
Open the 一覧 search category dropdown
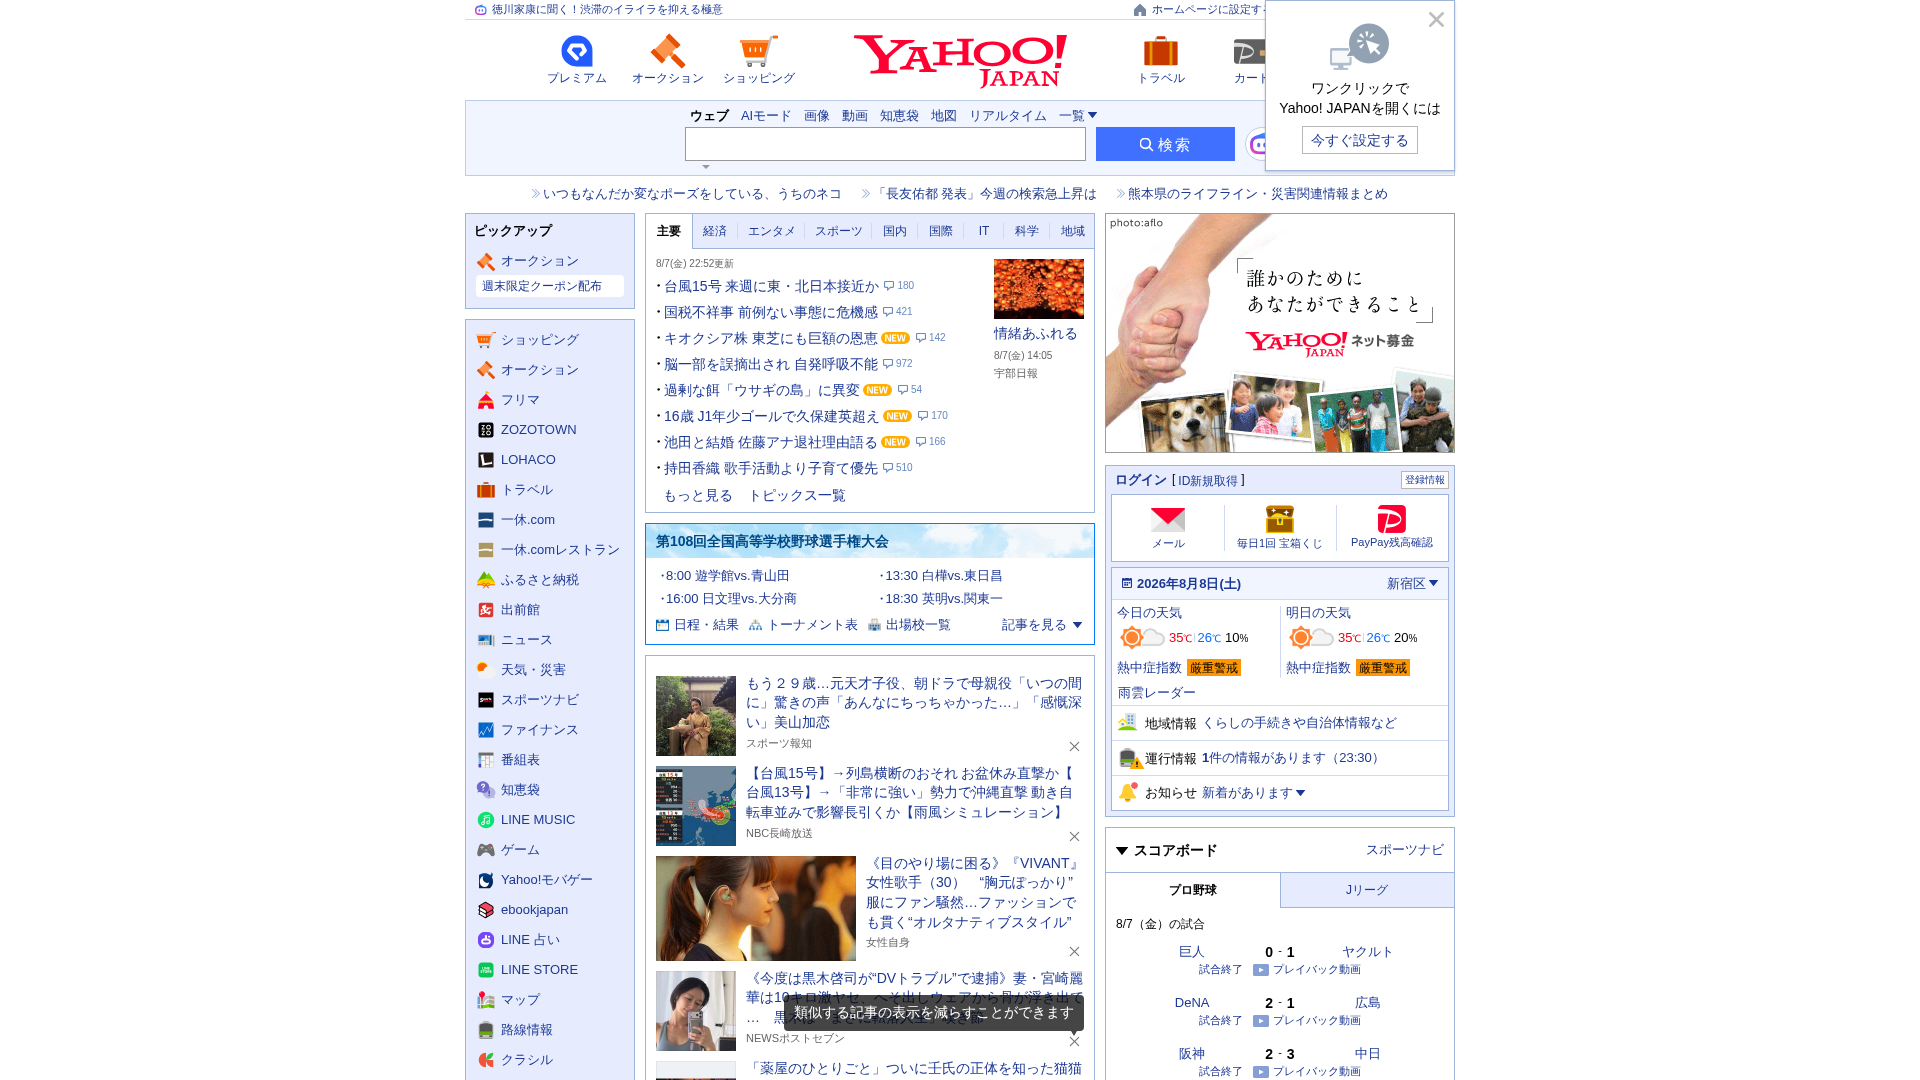(1078, 116)
